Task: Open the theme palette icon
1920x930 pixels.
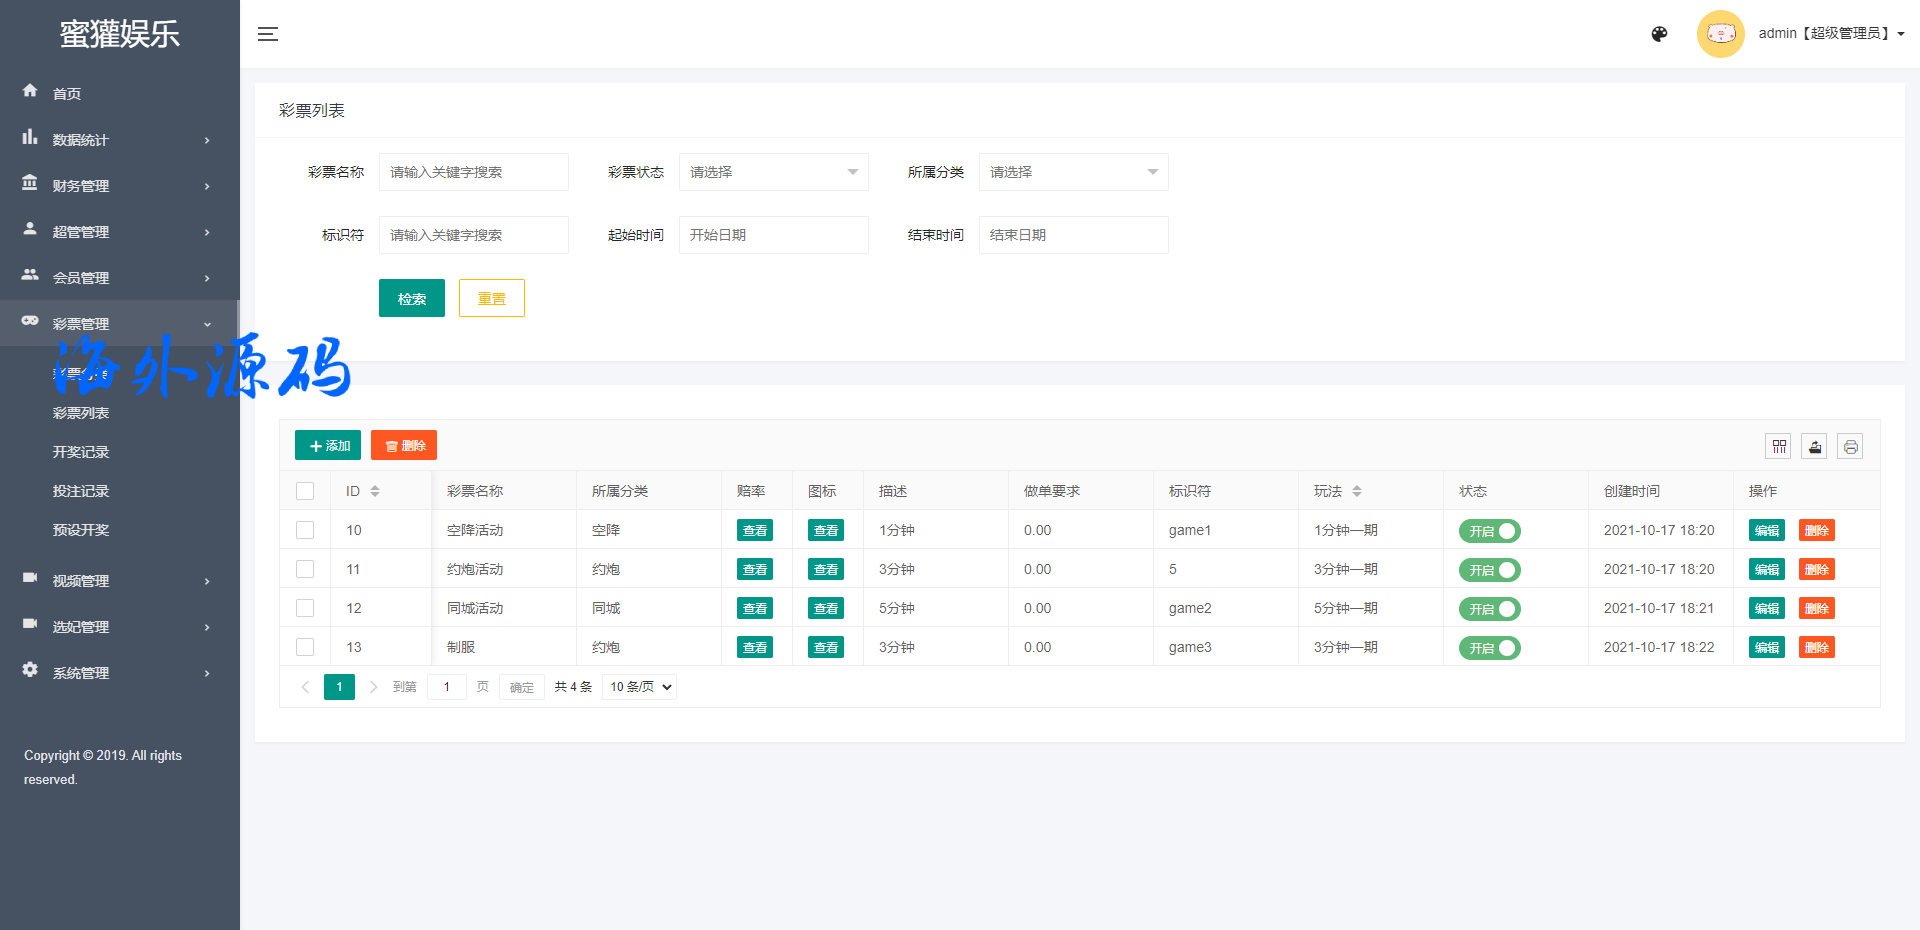Action: 1659,34
